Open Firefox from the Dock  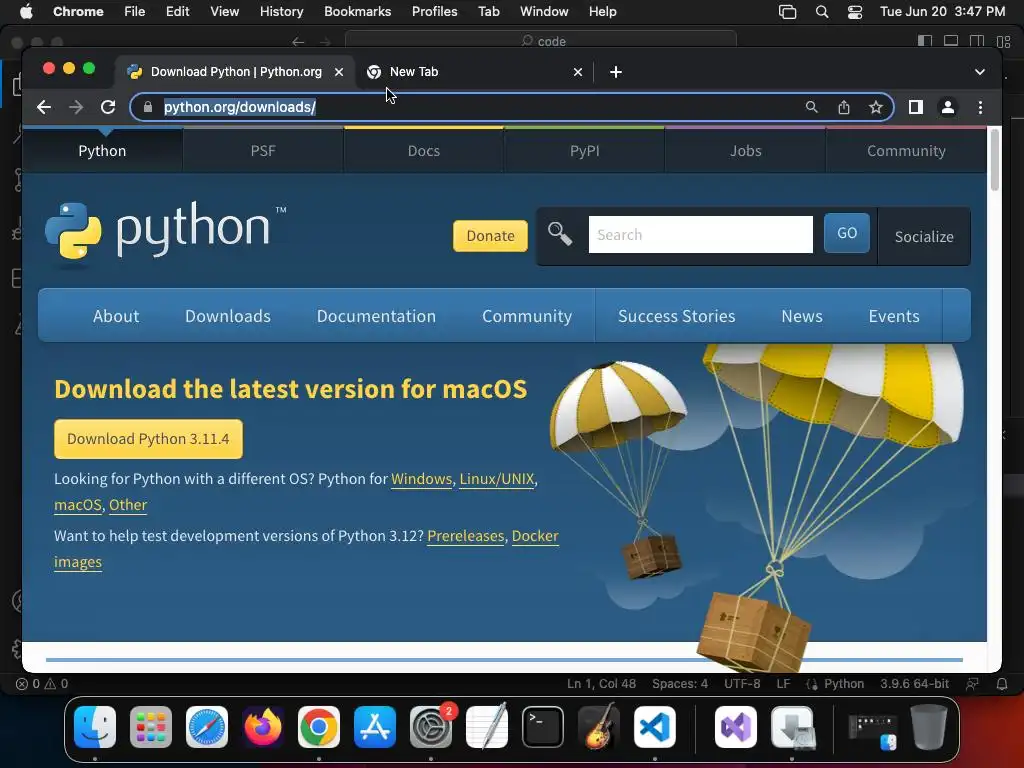[263, 727]
